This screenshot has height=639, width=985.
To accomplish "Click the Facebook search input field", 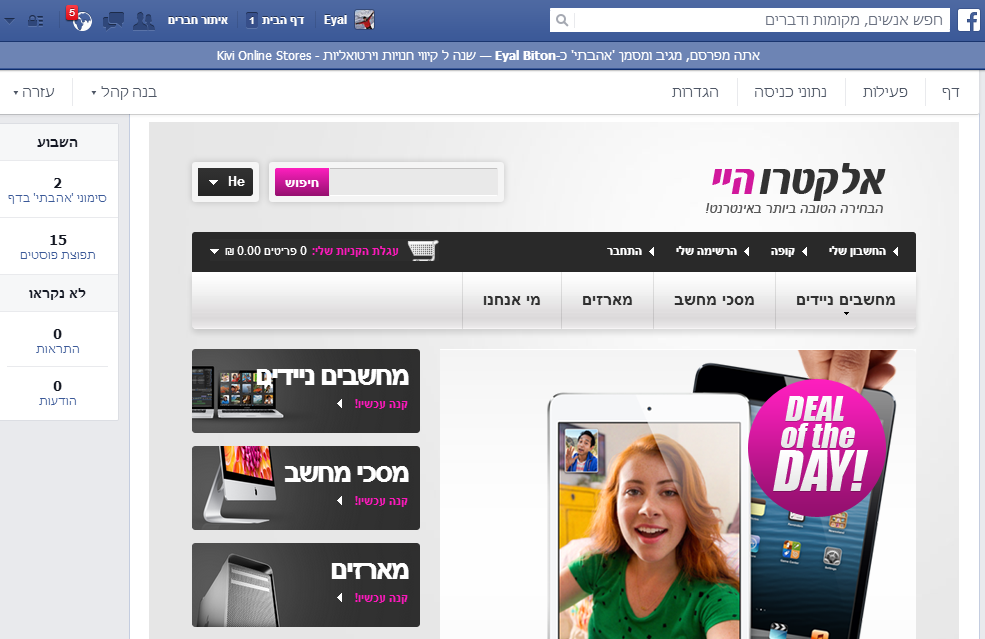I will 762,20.
